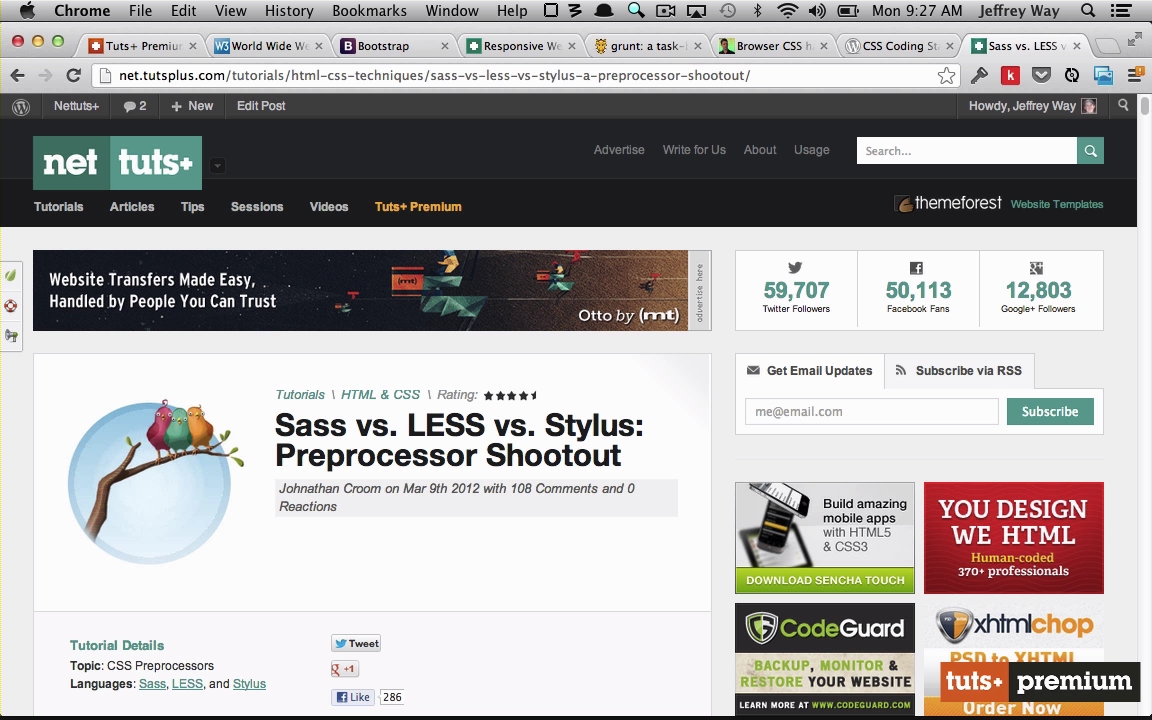Select the Subscribe via RSS tab

[x=959, y=370]
